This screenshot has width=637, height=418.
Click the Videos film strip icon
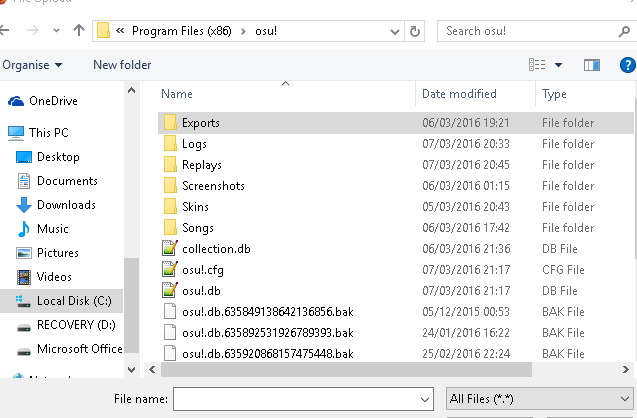24,277
